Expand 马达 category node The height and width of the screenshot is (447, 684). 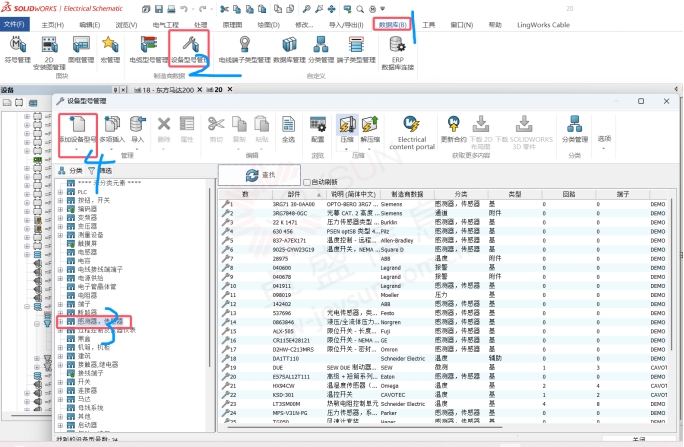click(61, 399)
